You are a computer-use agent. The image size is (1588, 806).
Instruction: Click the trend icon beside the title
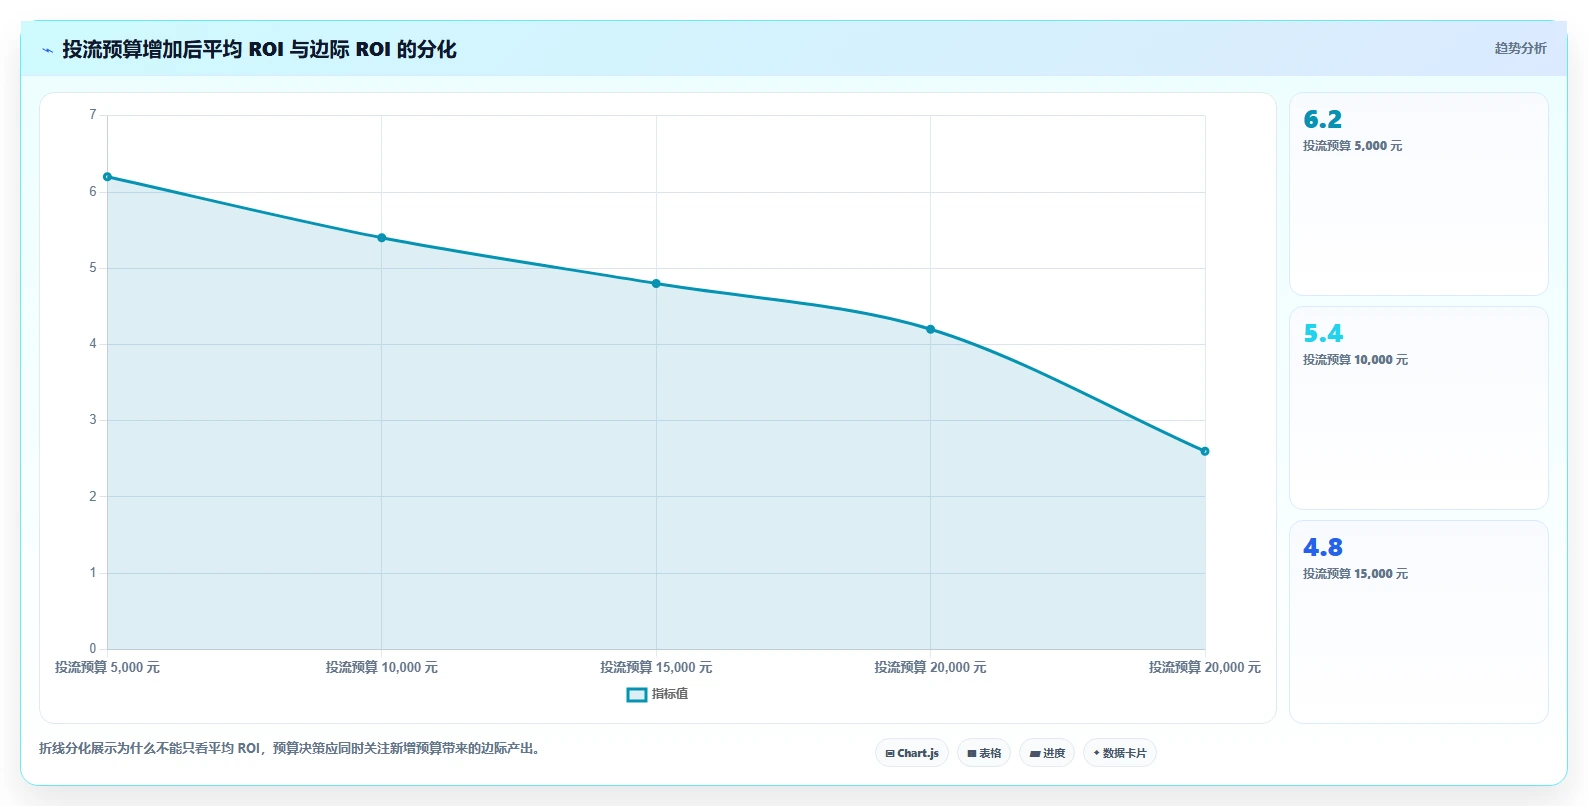click(x=47, y=50)
